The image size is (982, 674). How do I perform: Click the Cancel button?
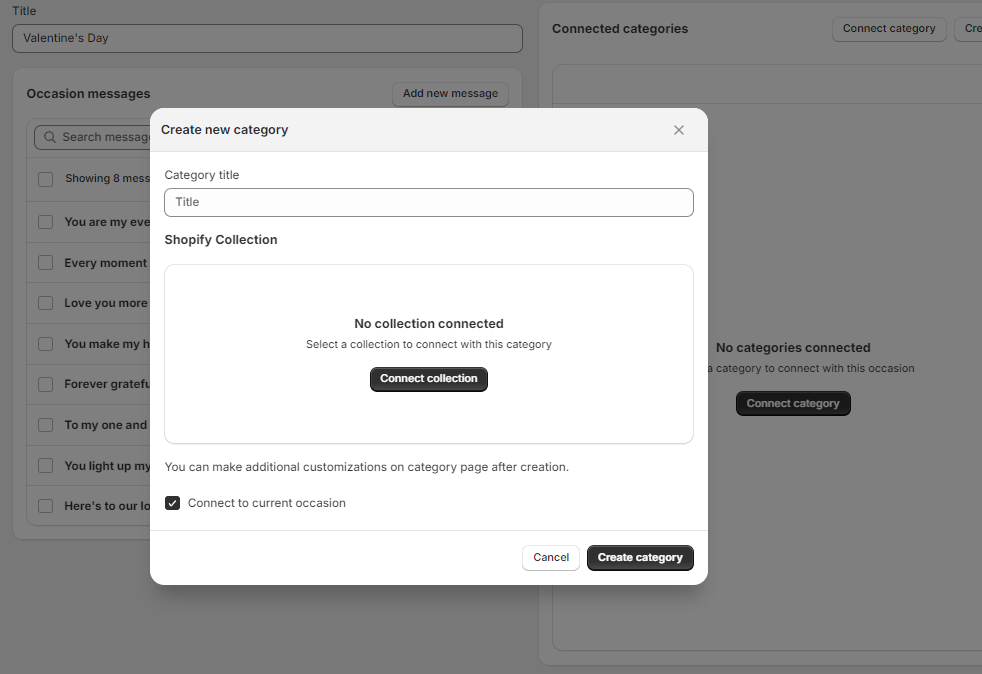[x=550, y=557]
